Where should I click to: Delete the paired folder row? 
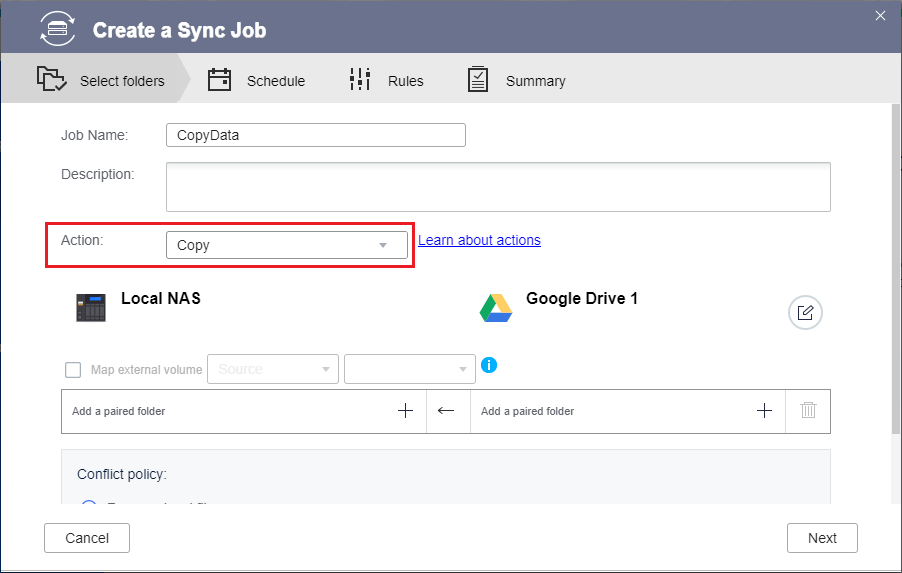click(808, 410)
